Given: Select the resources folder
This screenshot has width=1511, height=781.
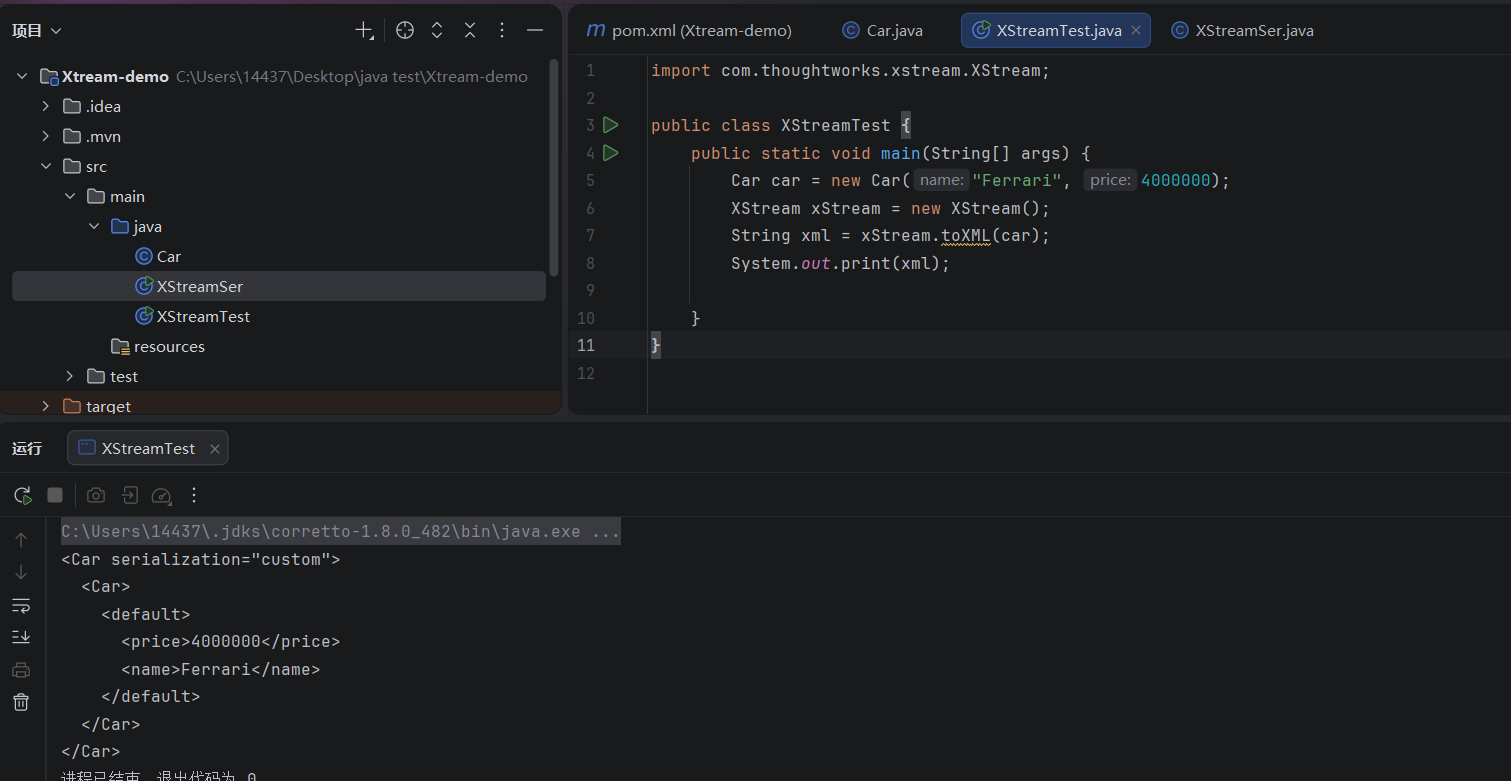Looking at the screenshot, I should [x=158, y=346].
